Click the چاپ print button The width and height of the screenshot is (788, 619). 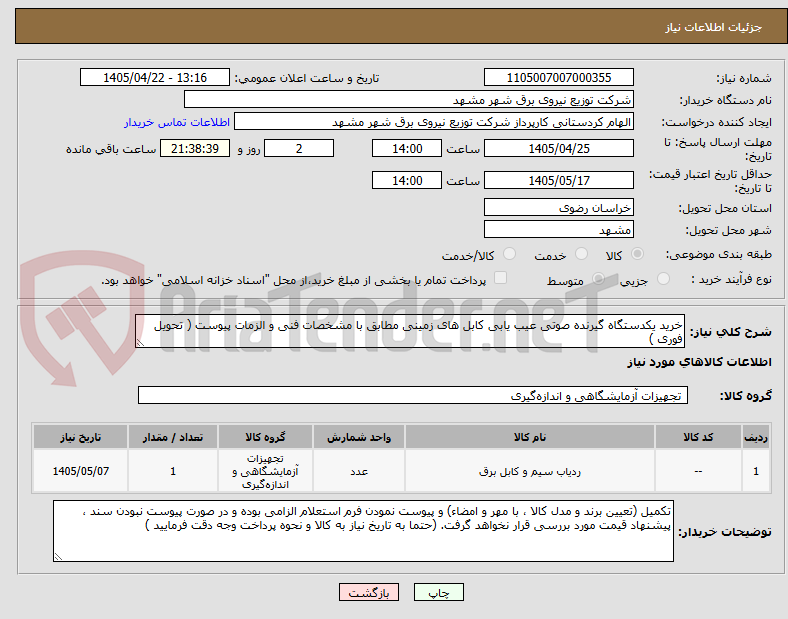click(x=439, y=593)
